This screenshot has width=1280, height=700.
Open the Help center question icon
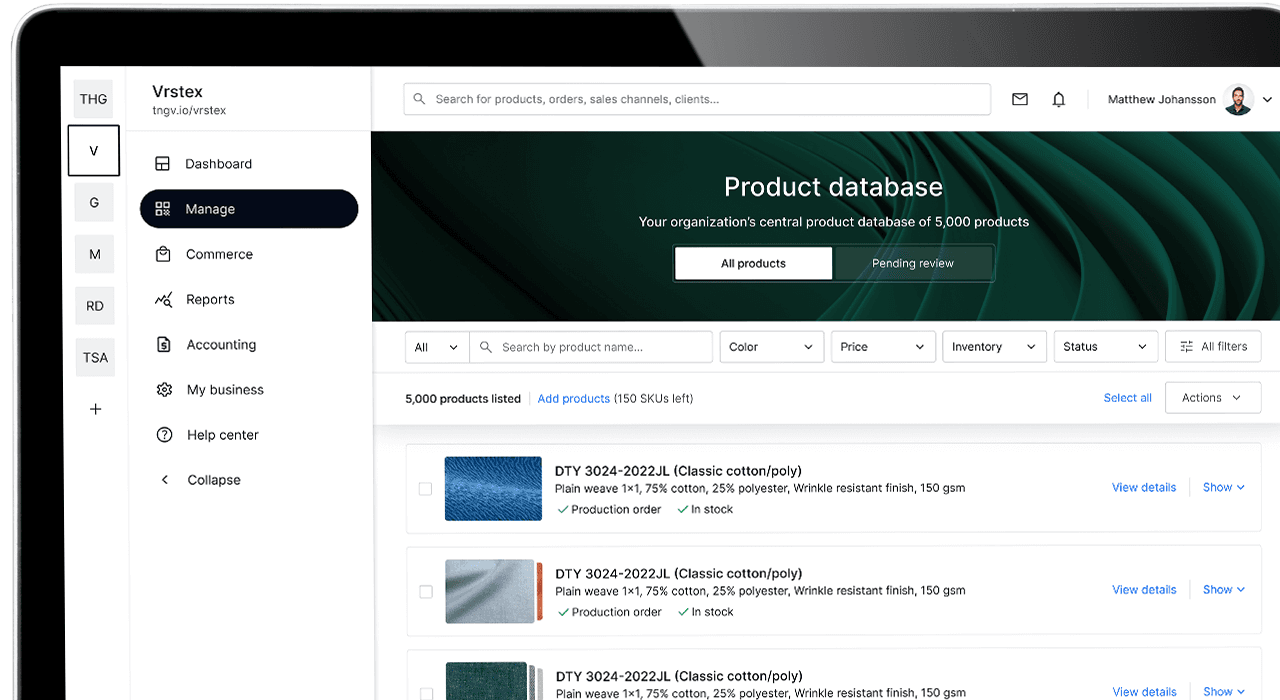pyautogui.click(x=164, y=435)
